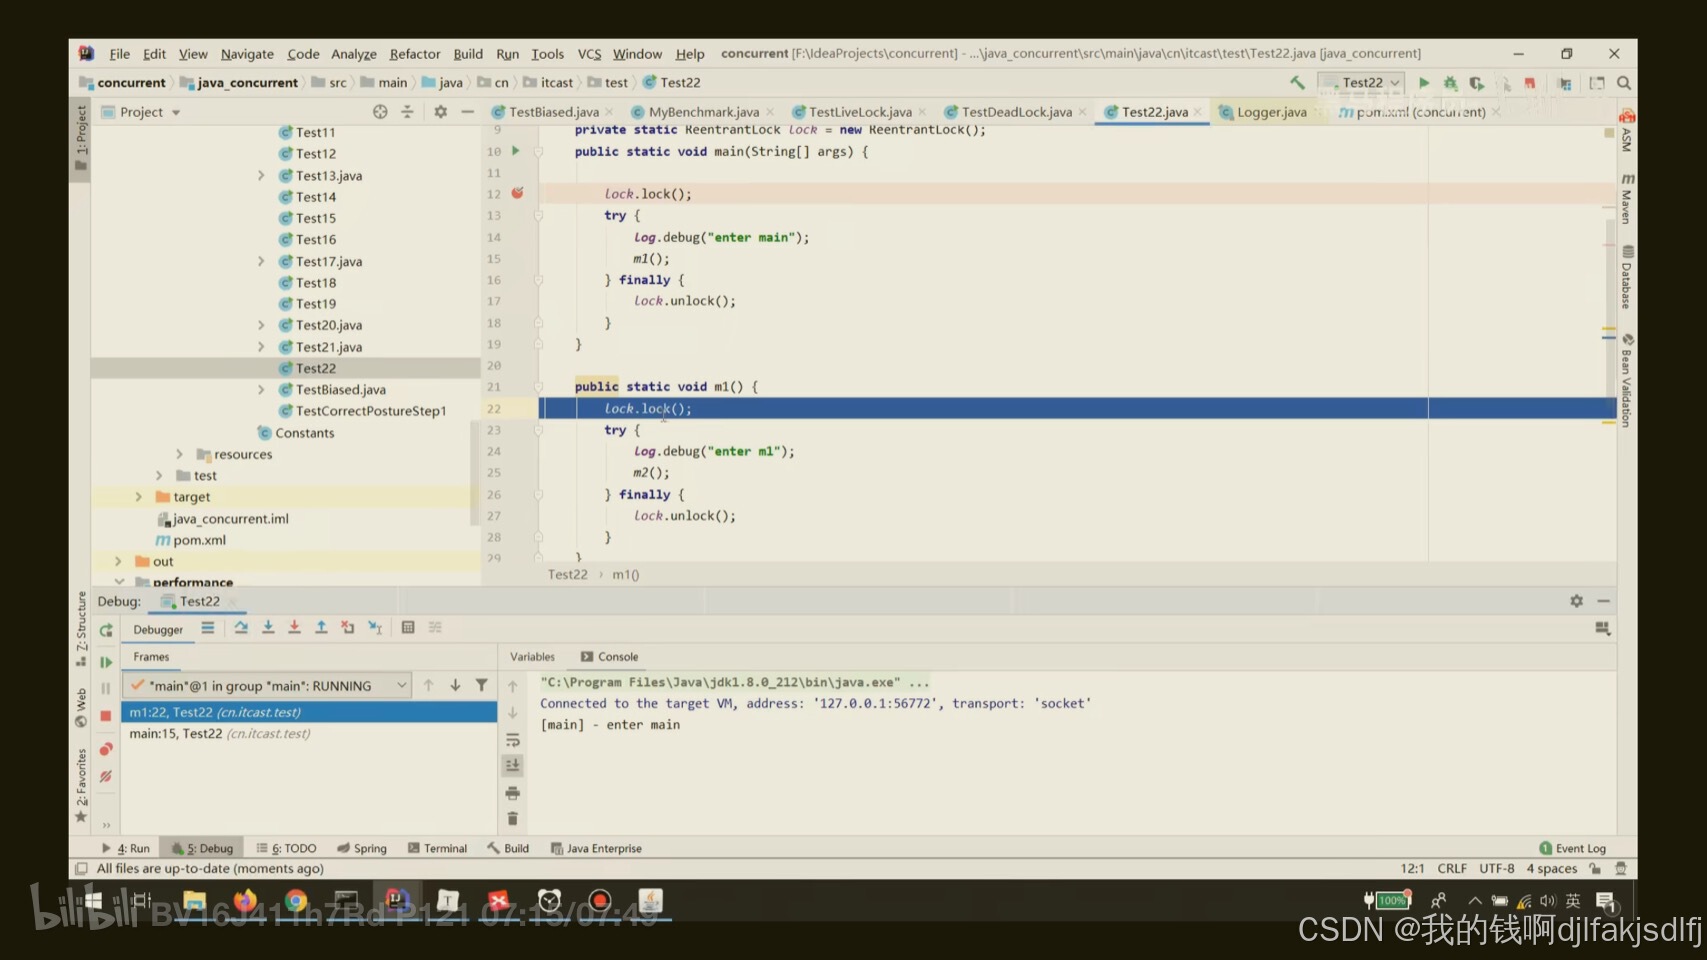Open the Navigate menu
The height and width of the screenshot is (960, 1707).
pyautogui.click(x=247, y=54)
